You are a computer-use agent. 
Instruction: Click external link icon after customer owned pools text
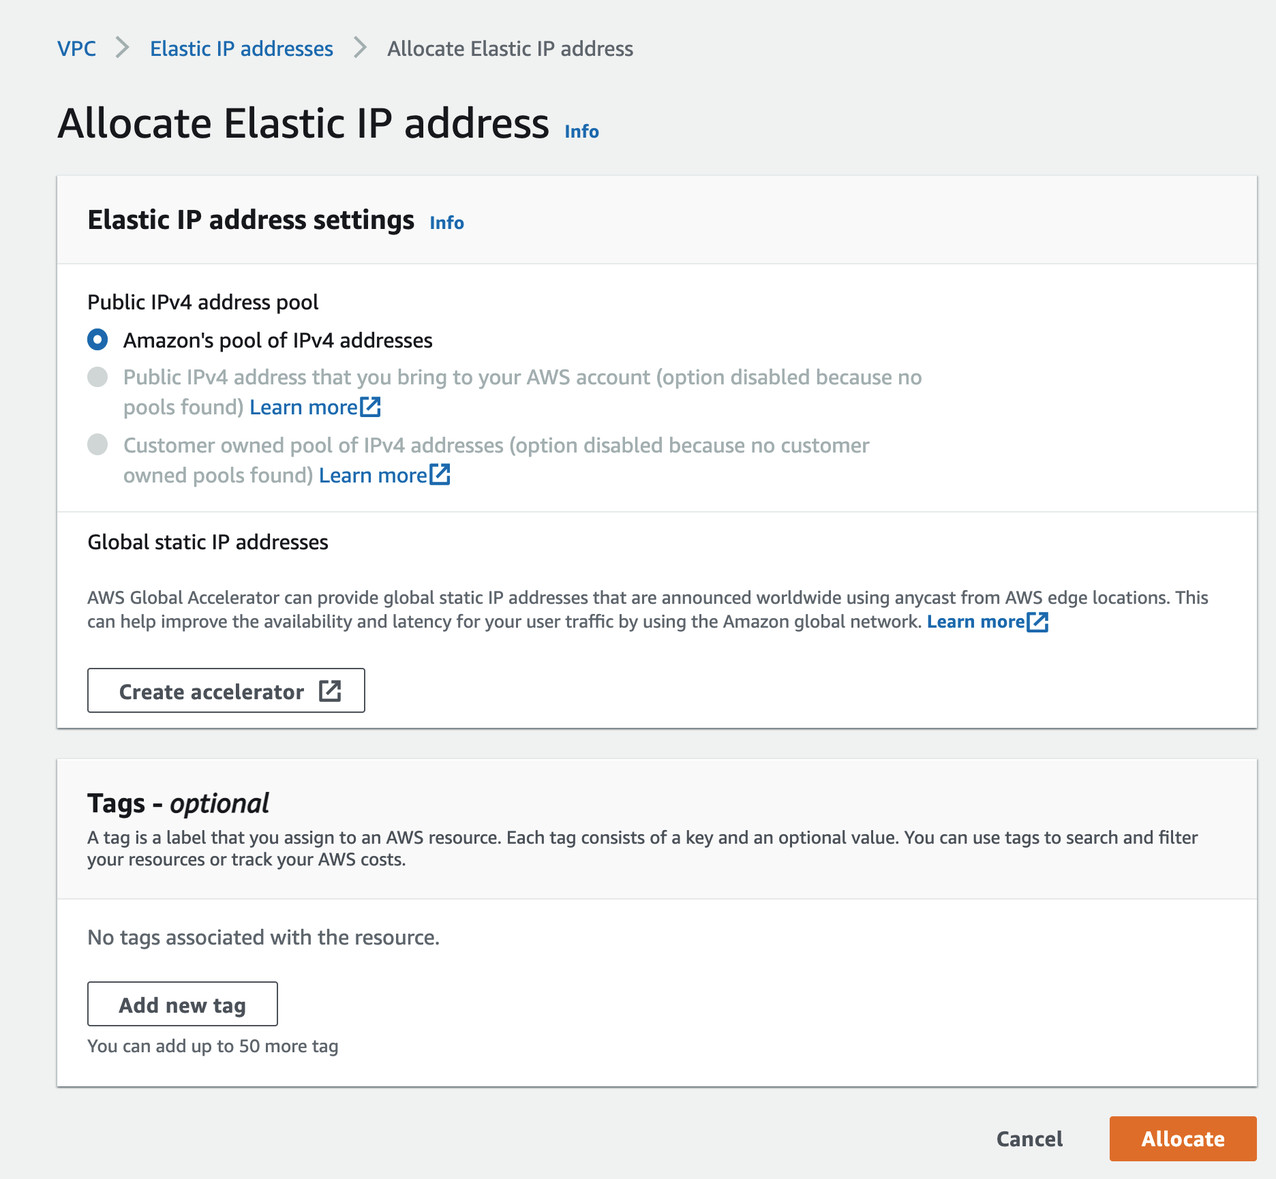(x=440, y=475)
